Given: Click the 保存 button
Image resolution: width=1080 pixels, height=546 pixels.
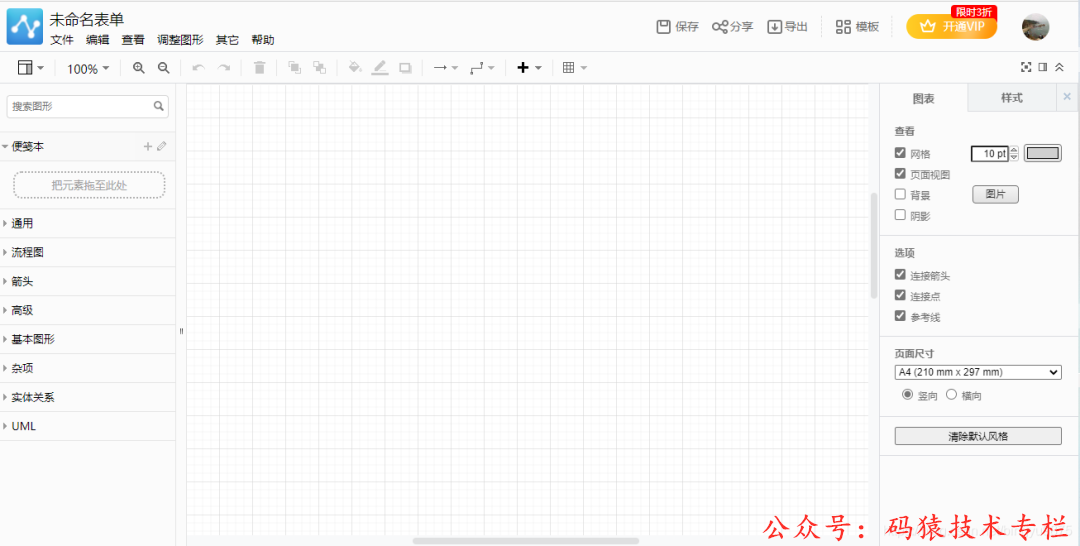Looking at the screenshot, I should (x=678, y=27).
